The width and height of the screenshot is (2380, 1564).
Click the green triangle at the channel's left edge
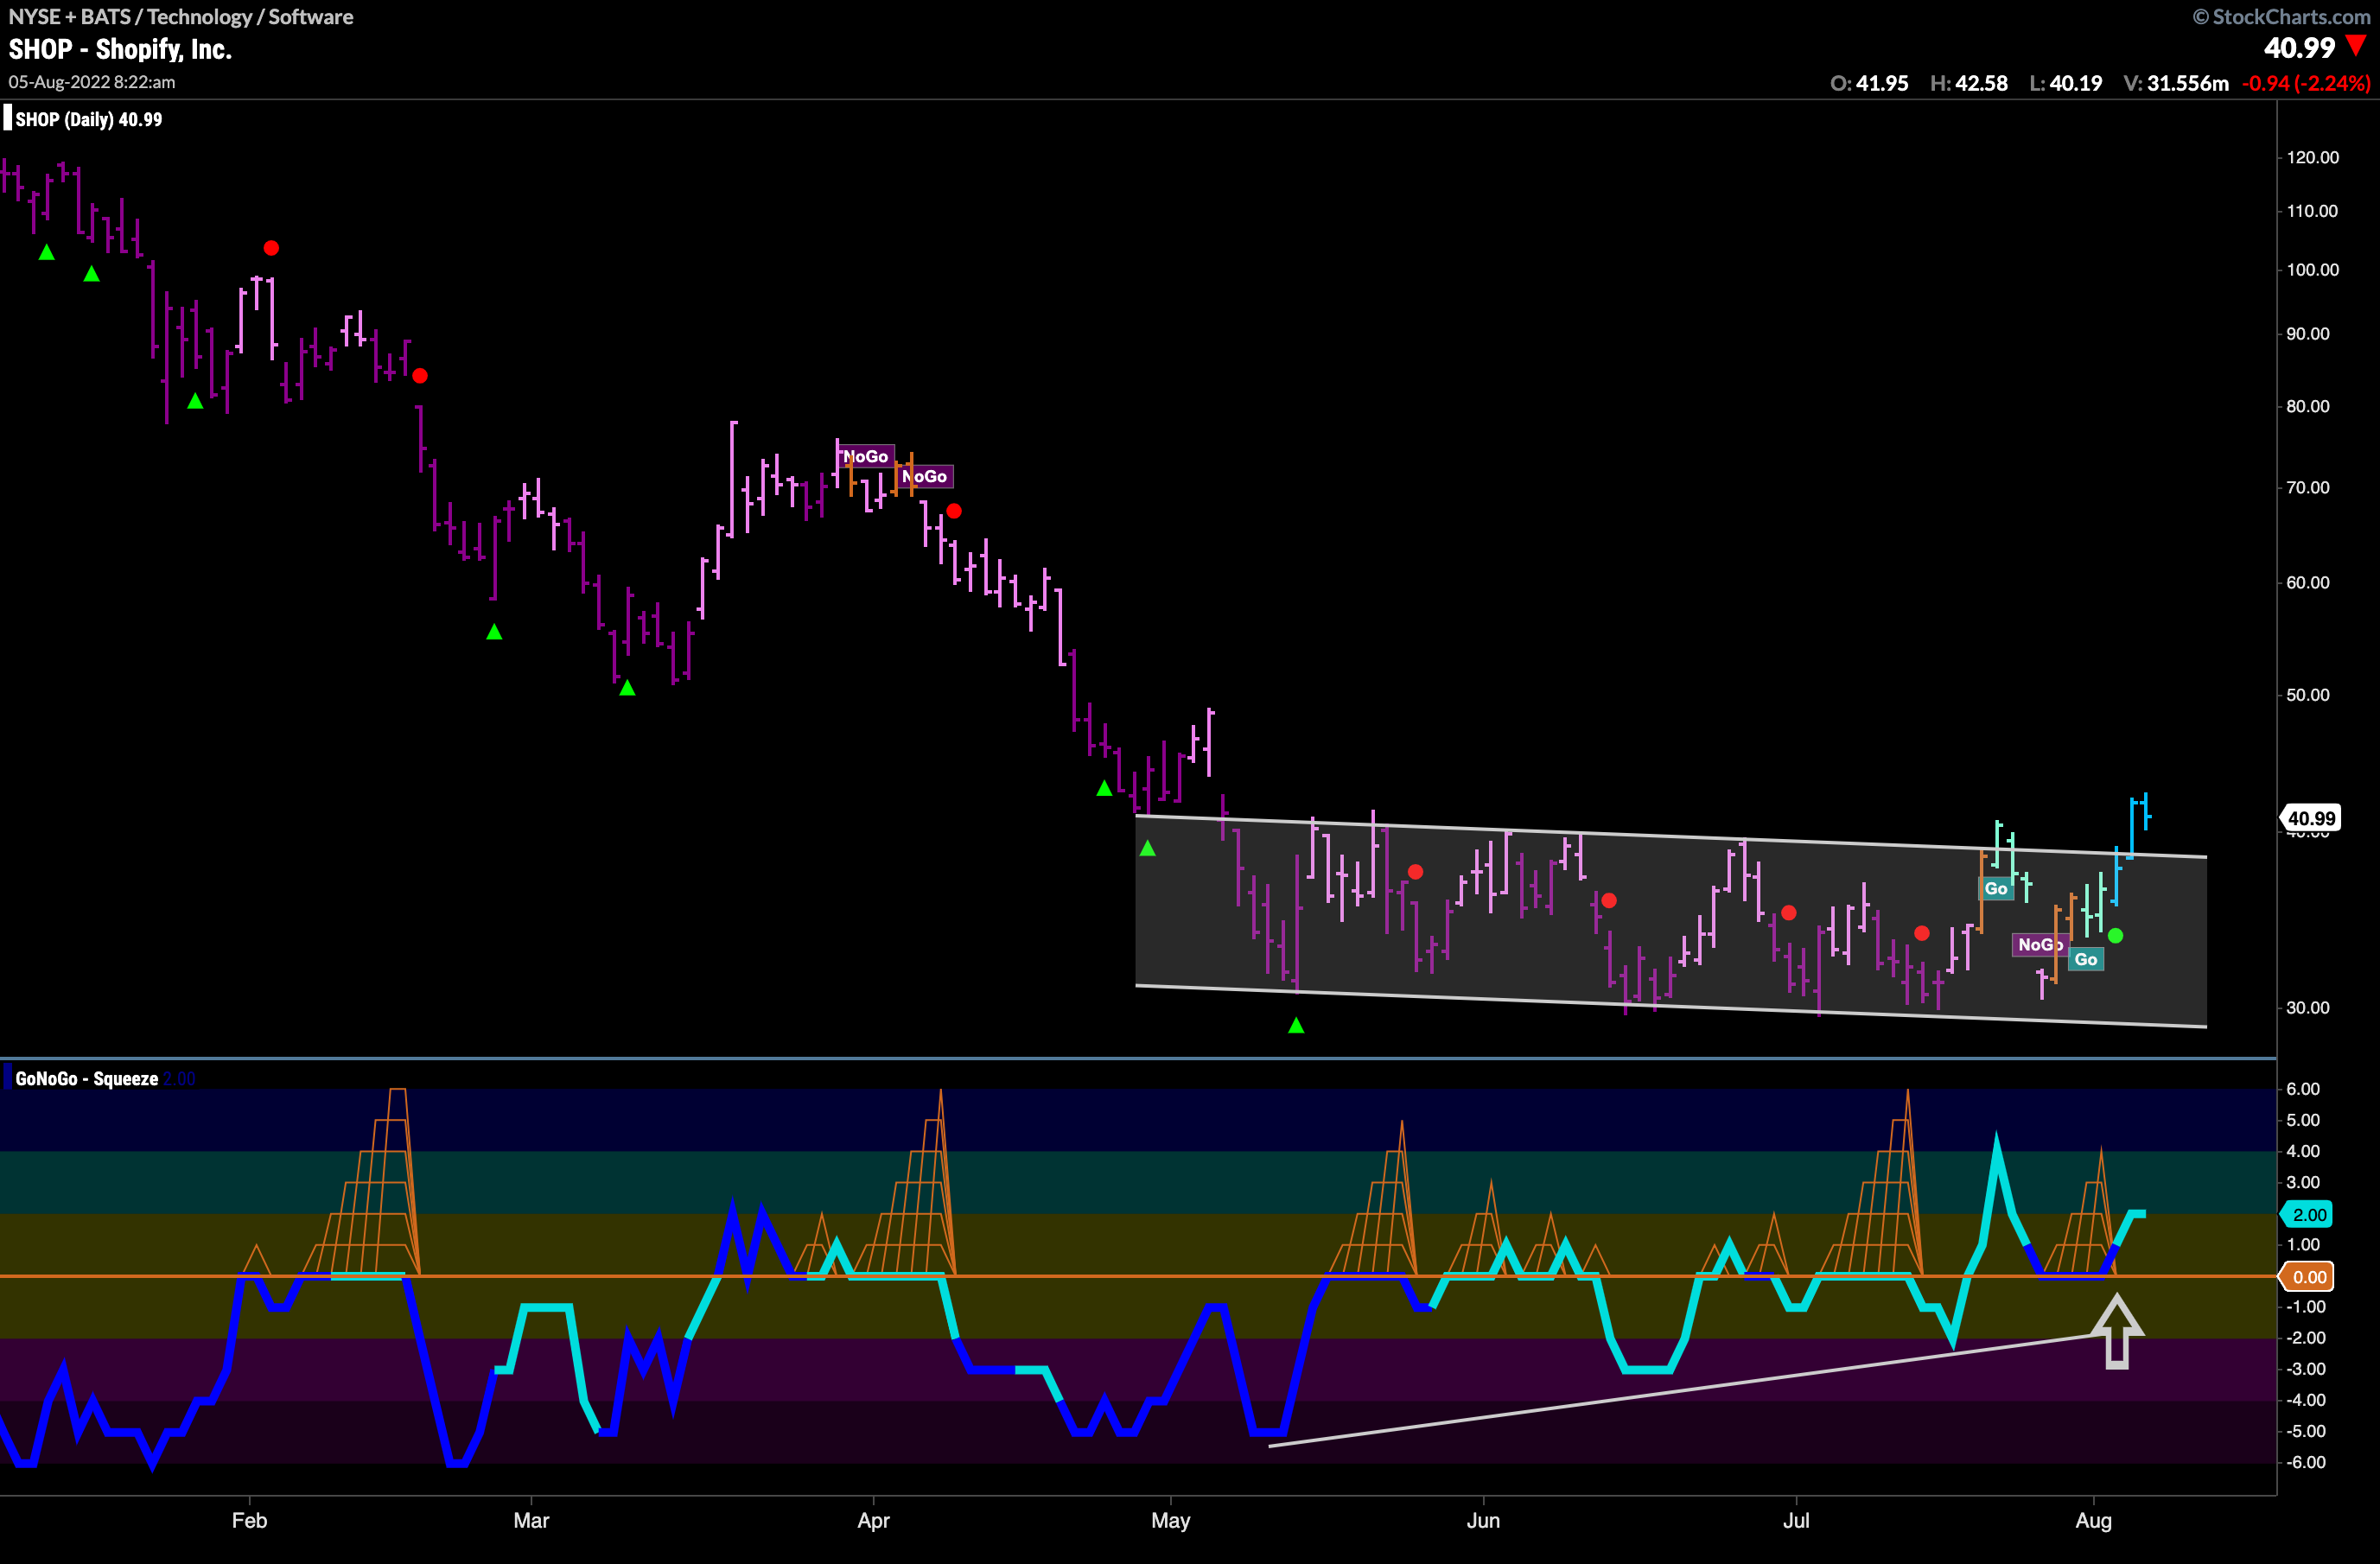[1148, 848]
